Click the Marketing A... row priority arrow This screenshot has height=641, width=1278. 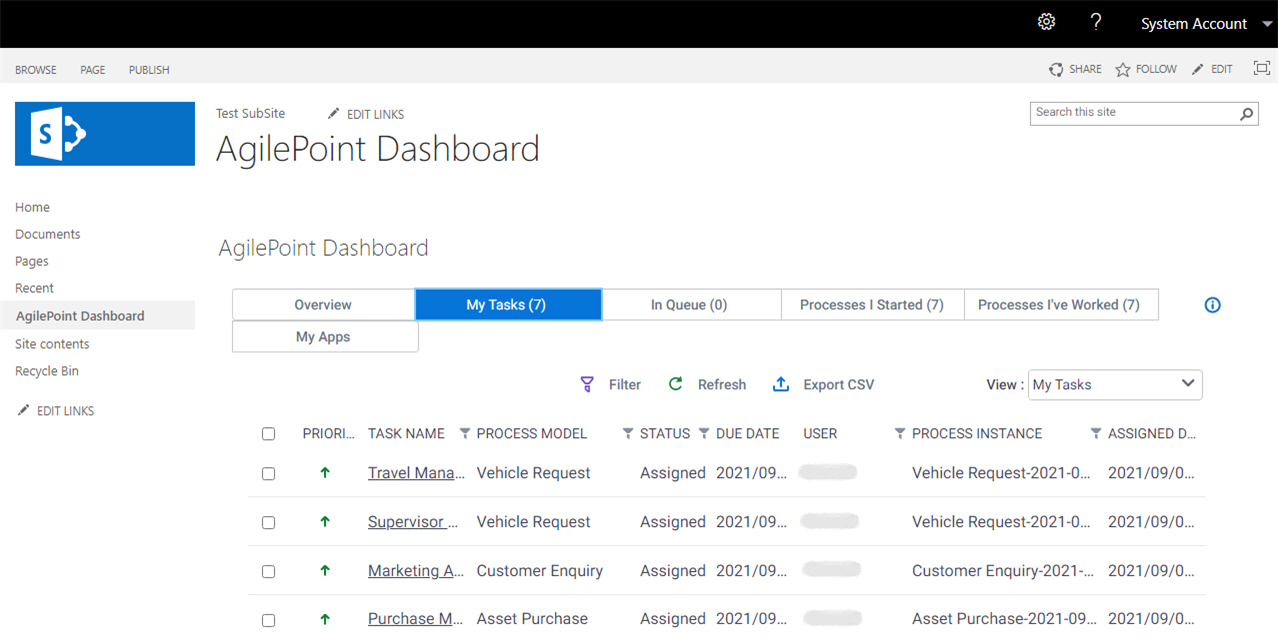click(x=325, y=571)
